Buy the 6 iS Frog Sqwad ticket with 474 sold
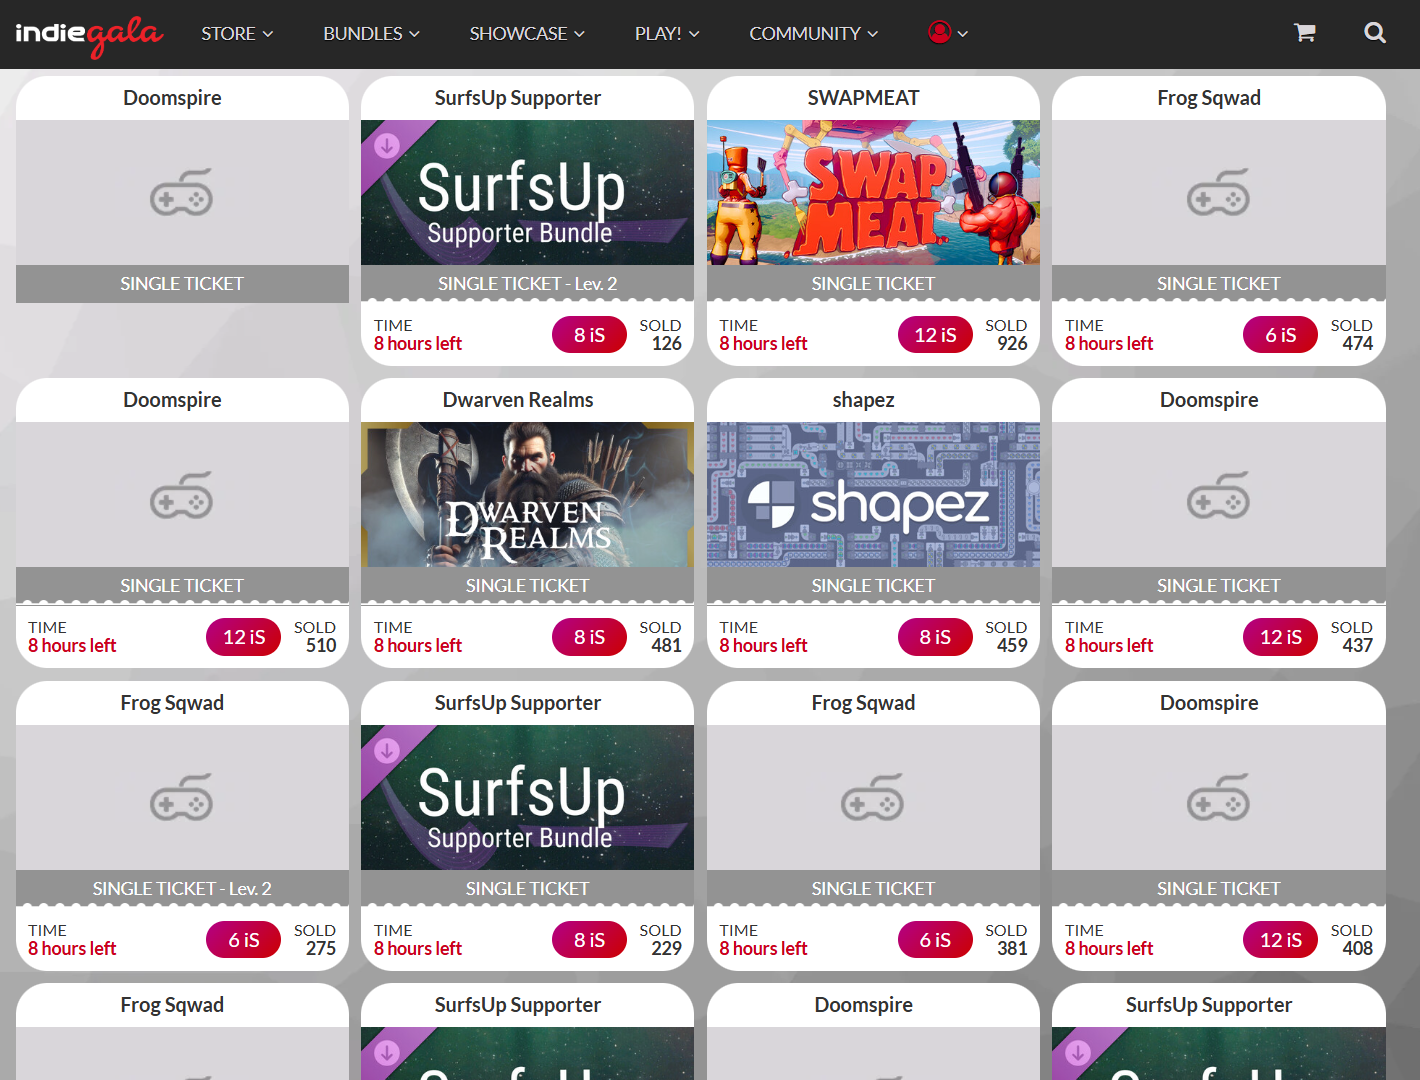Viewport: 1420px width, 1080px height. pos(1280,335)
